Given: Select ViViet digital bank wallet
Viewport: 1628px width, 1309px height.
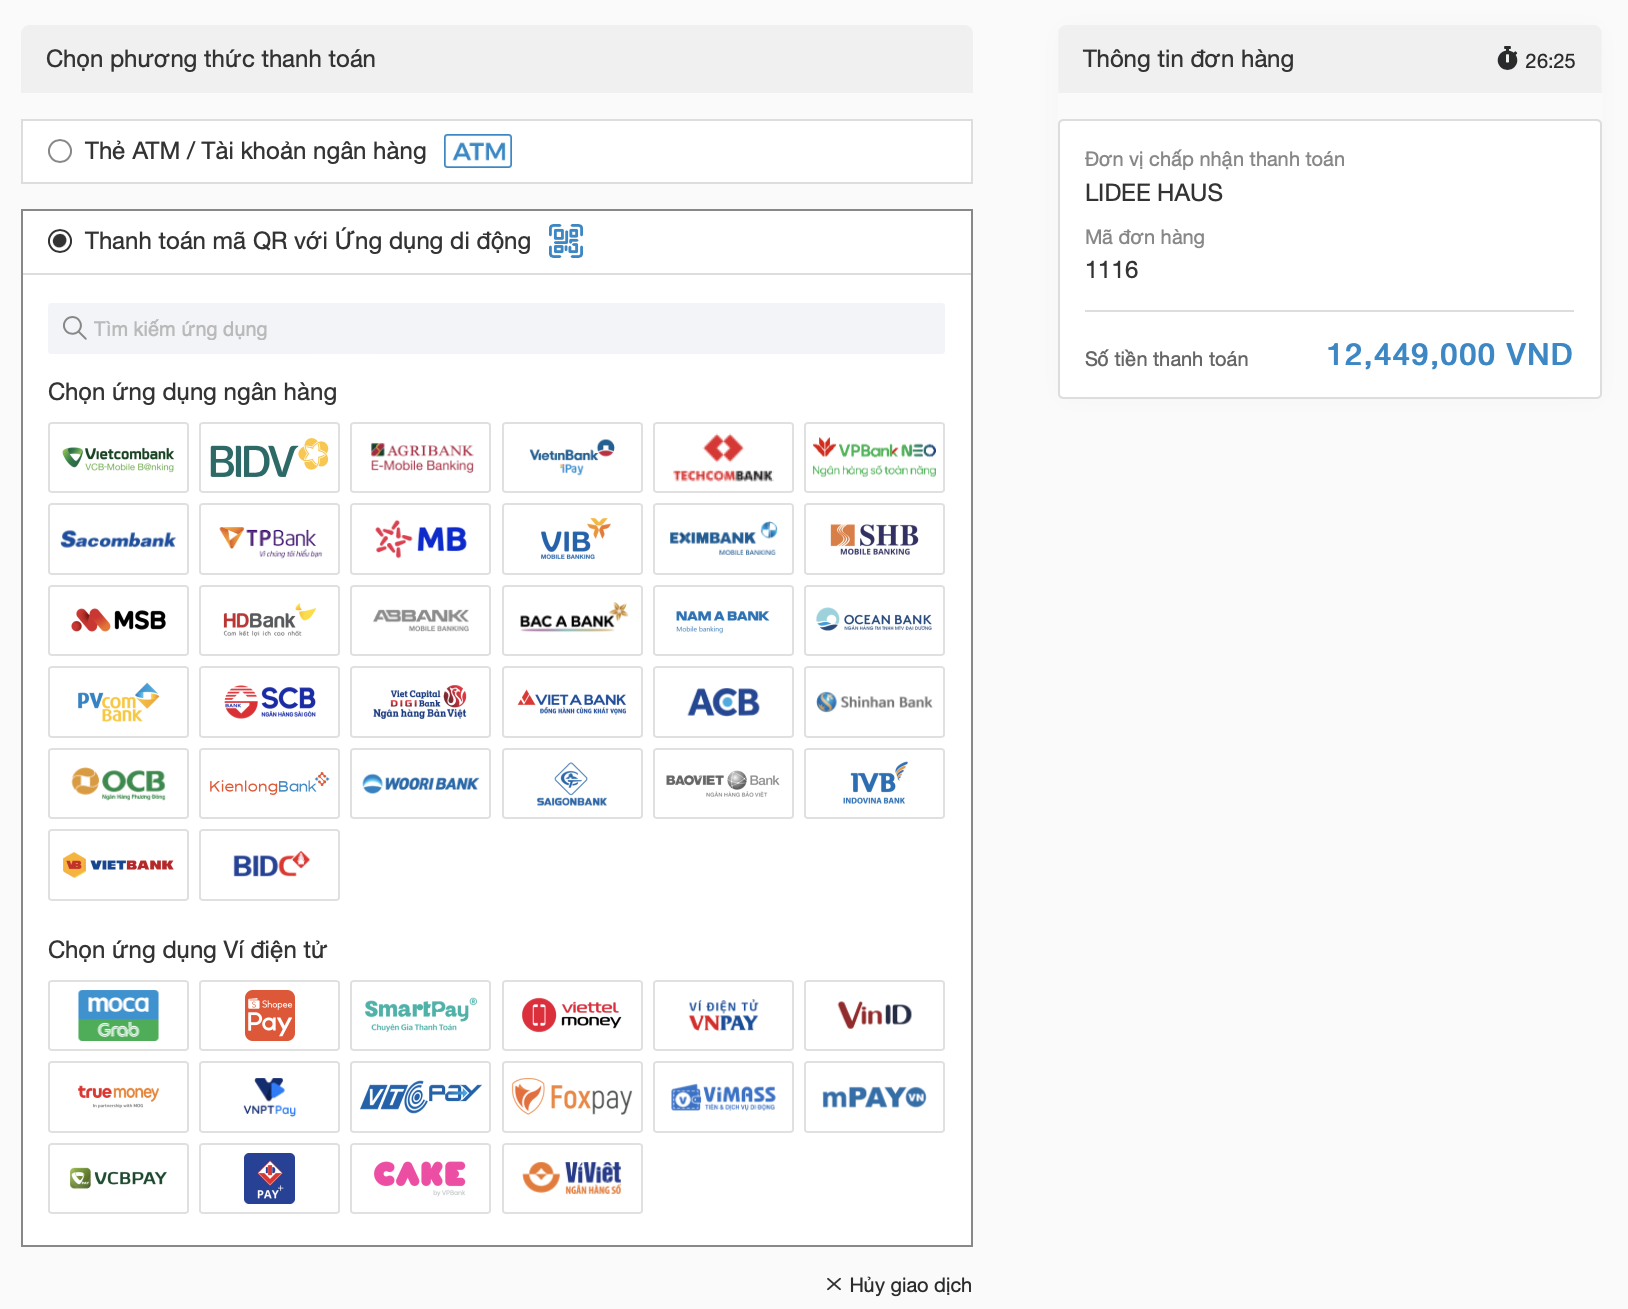Looking at the screenshot, I should 572,1178.
